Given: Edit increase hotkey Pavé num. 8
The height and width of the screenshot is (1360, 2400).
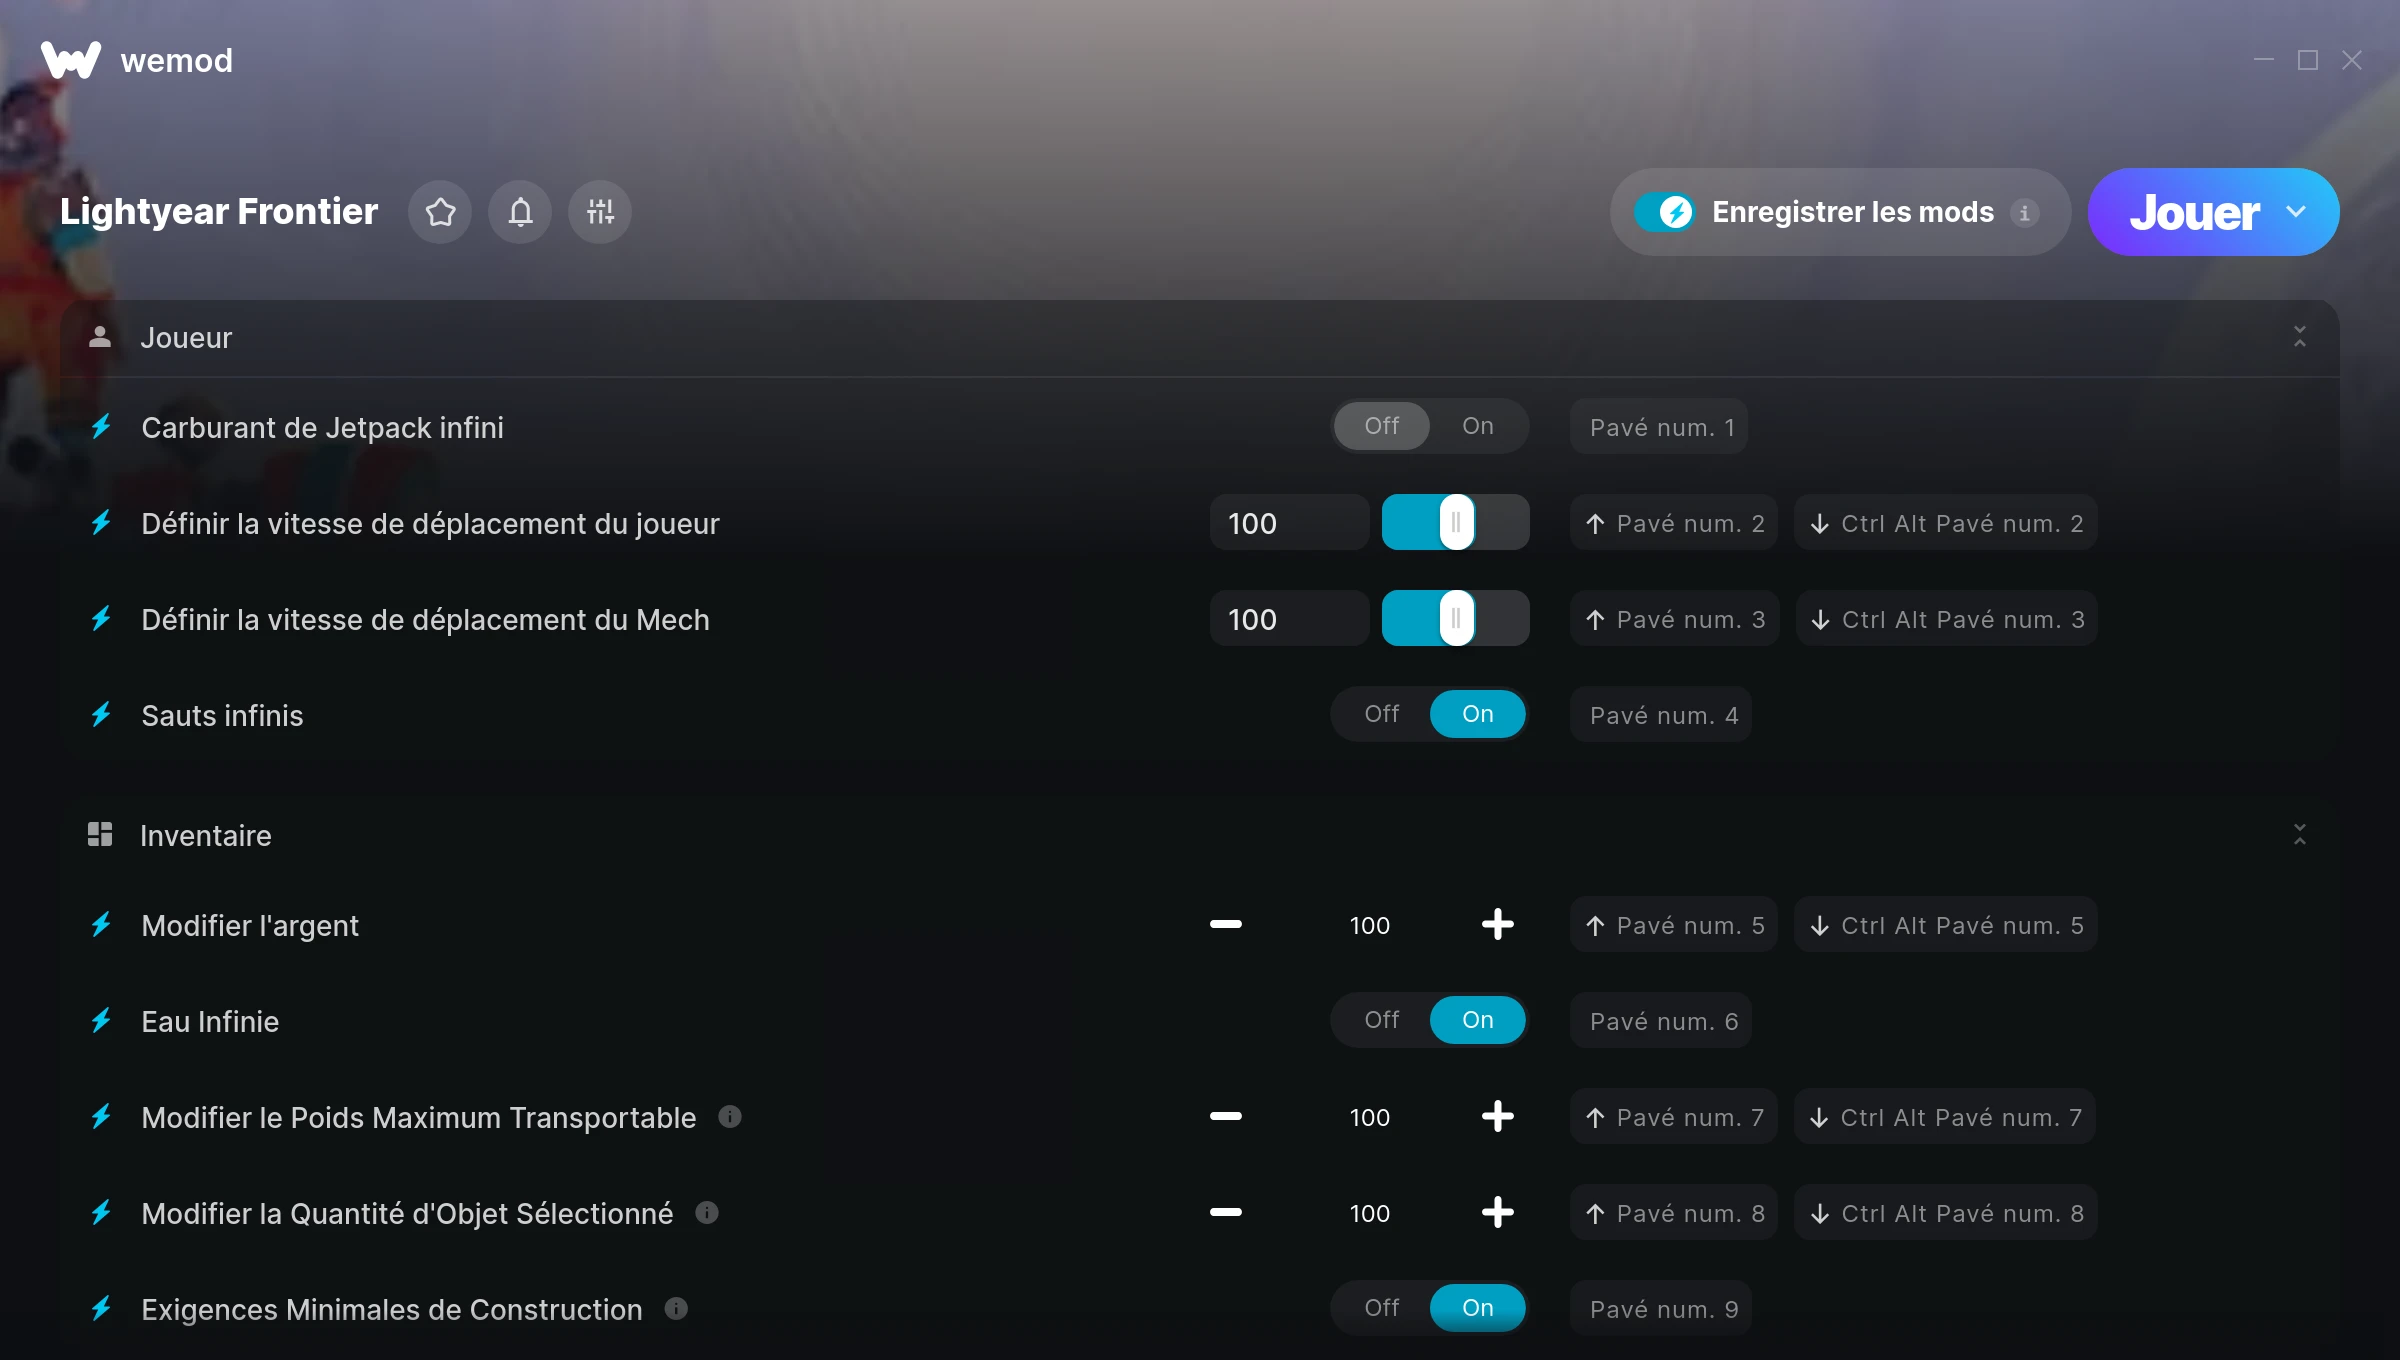Looking at the screenshot, I should (1674, 1213).
